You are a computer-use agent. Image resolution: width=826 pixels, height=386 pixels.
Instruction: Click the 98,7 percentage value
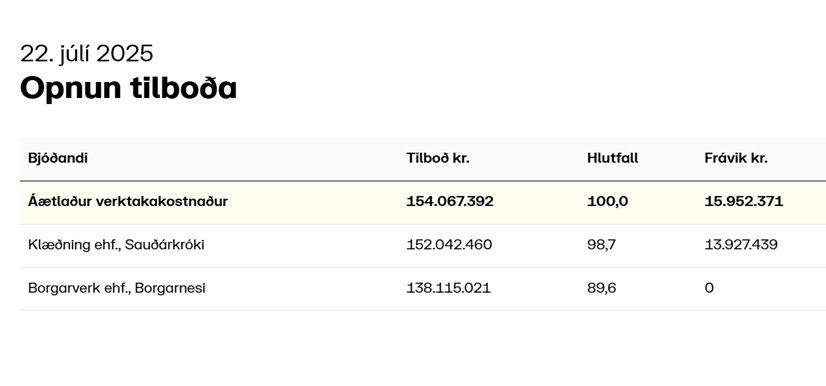(x=602, y=244)
